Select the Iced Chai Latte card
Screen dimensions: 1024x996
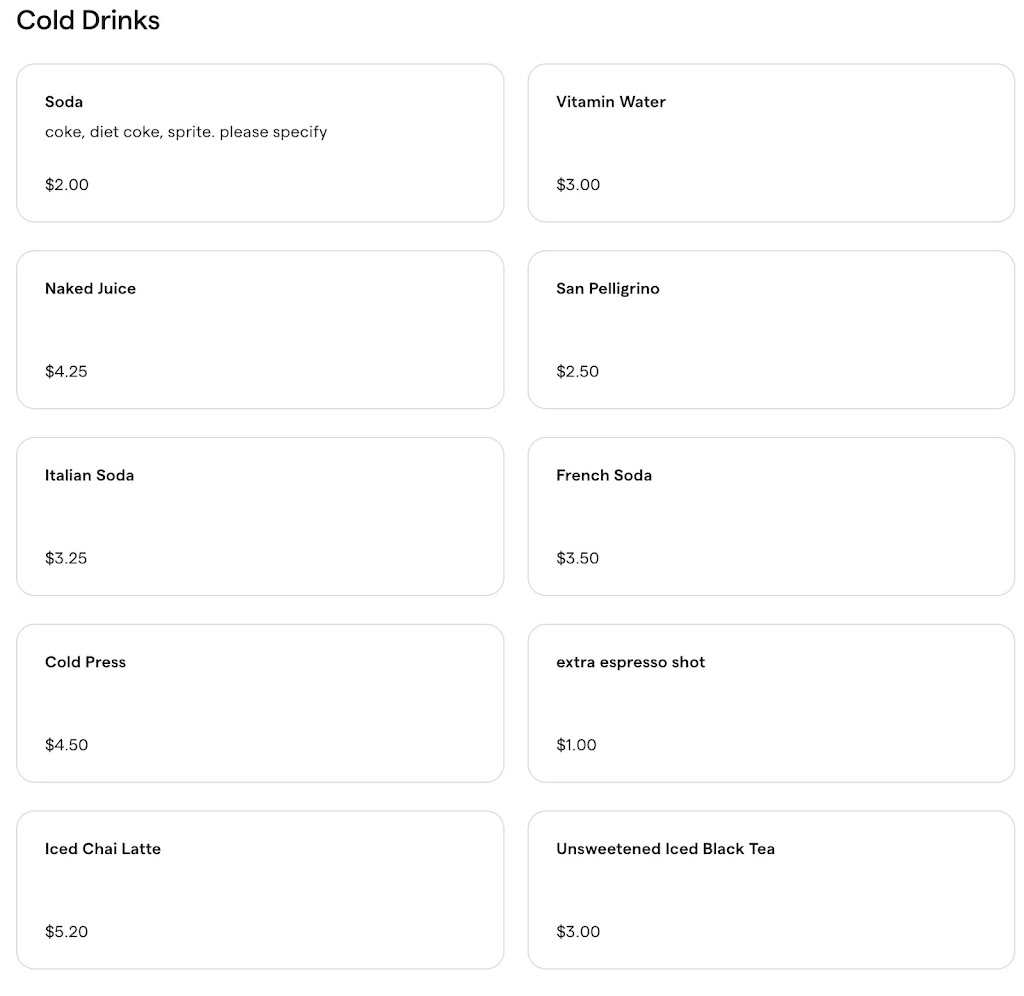pyautogui.click(x=260, y=889)
